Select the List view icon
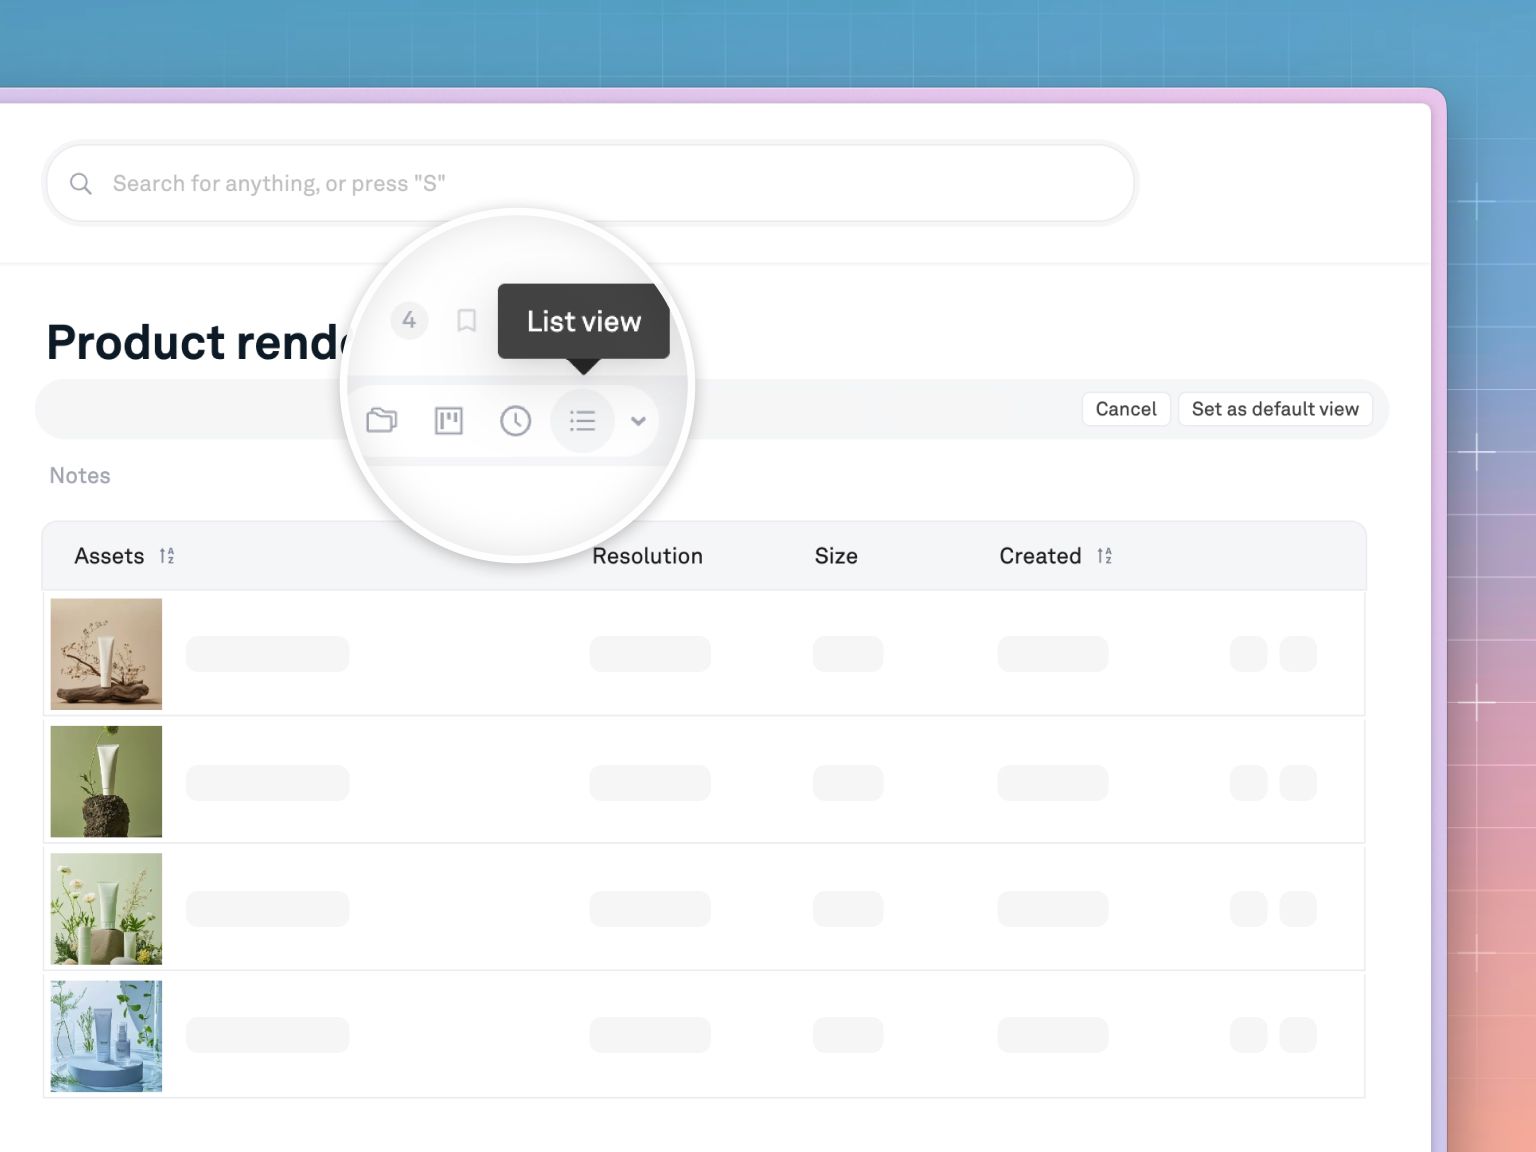The image size is (1536, 1152). (582, 421)
